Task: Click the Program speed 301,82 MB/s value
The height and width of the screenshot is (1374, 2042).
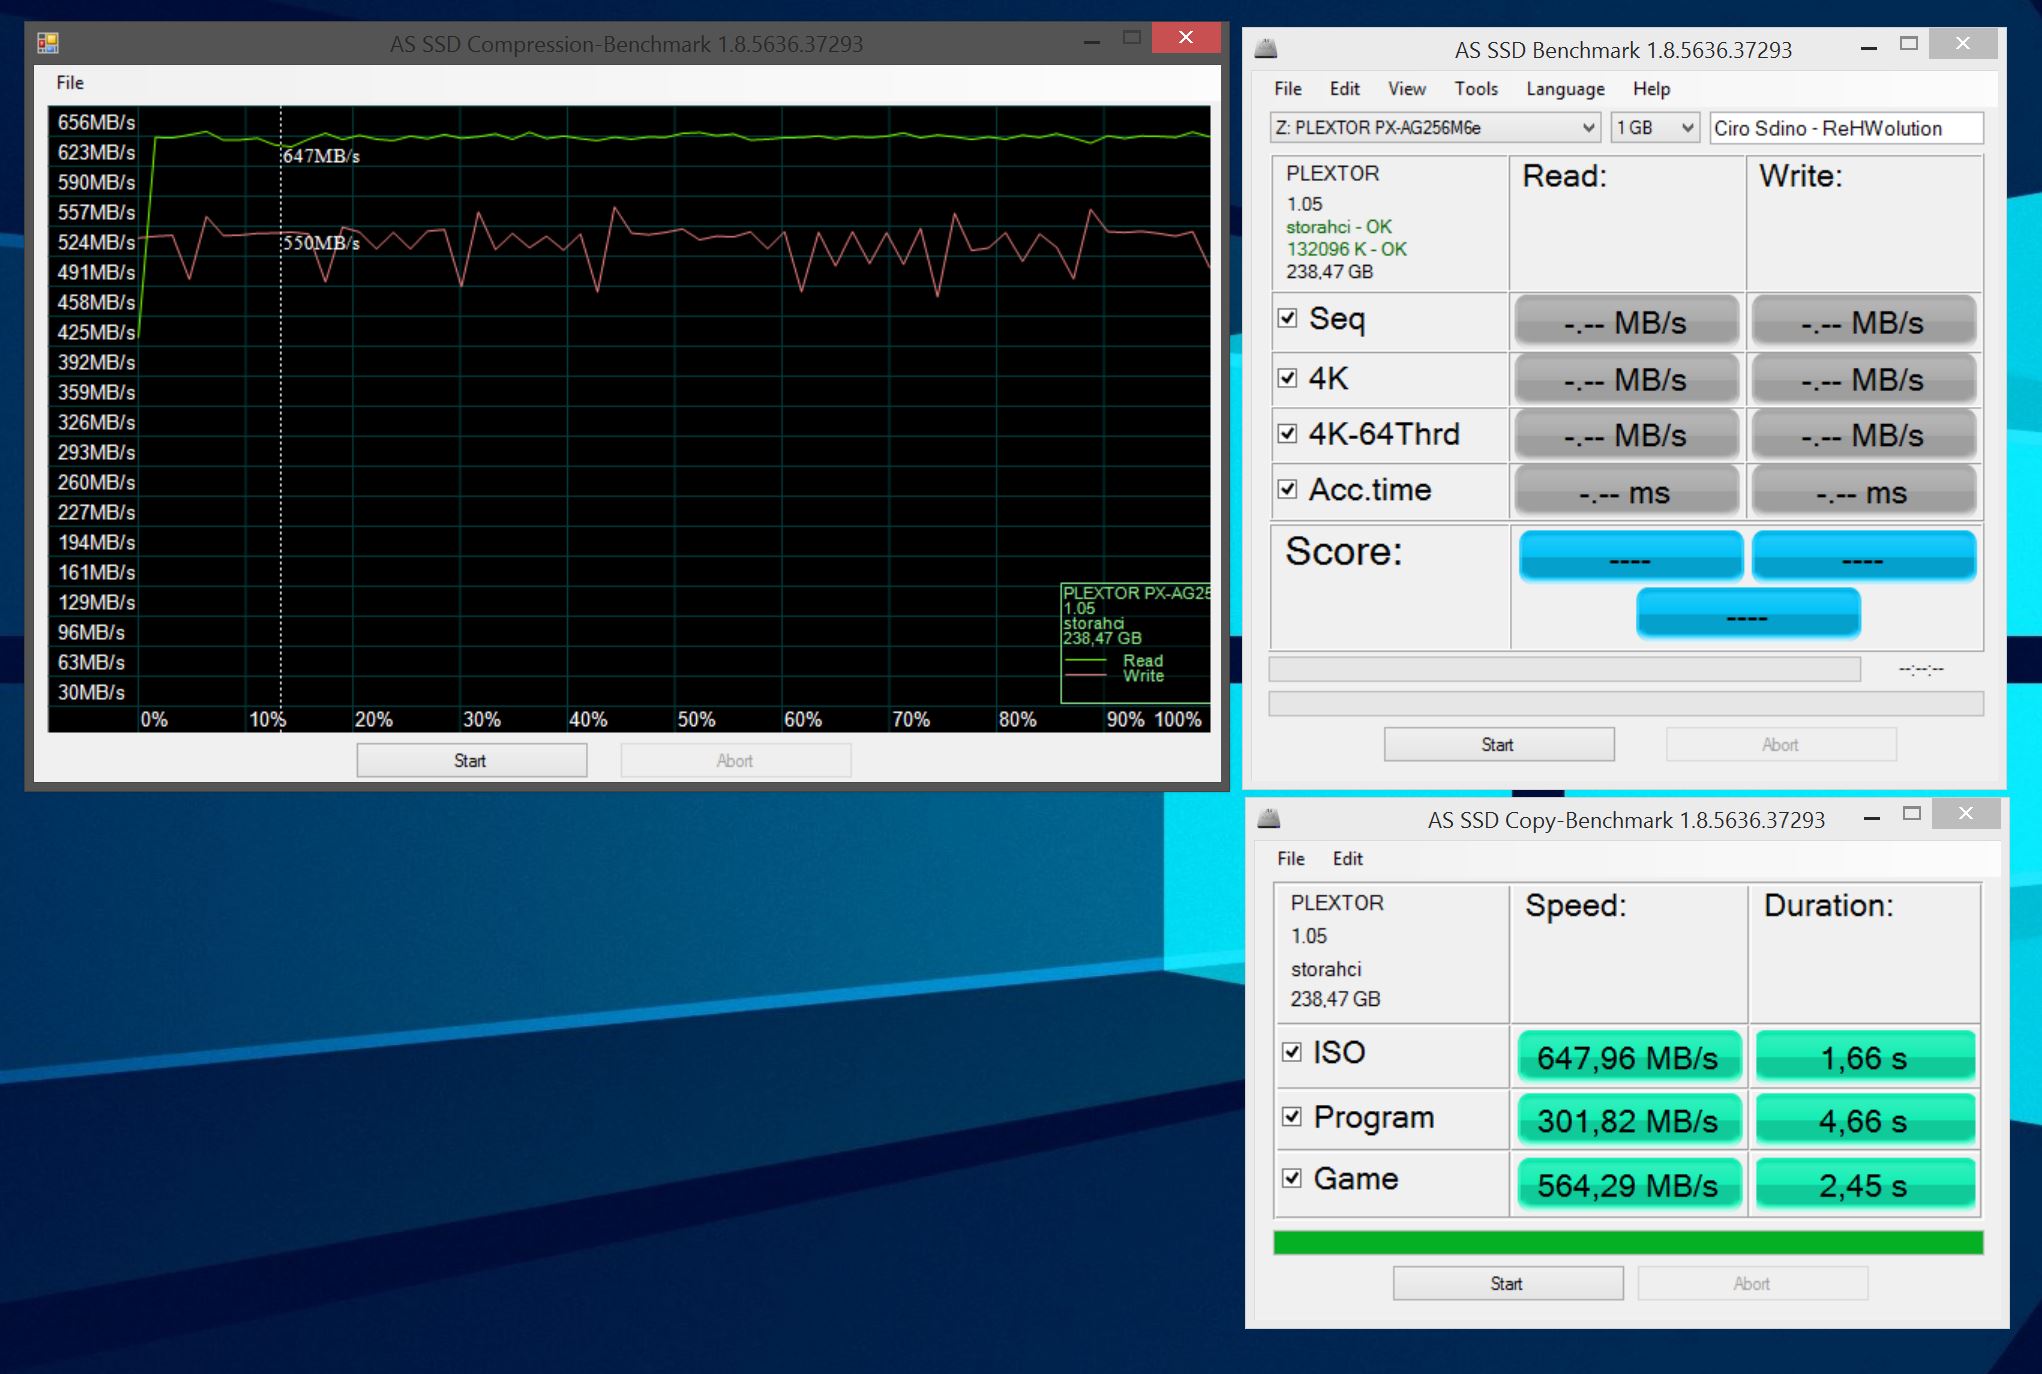Action: point(1628,1121)
